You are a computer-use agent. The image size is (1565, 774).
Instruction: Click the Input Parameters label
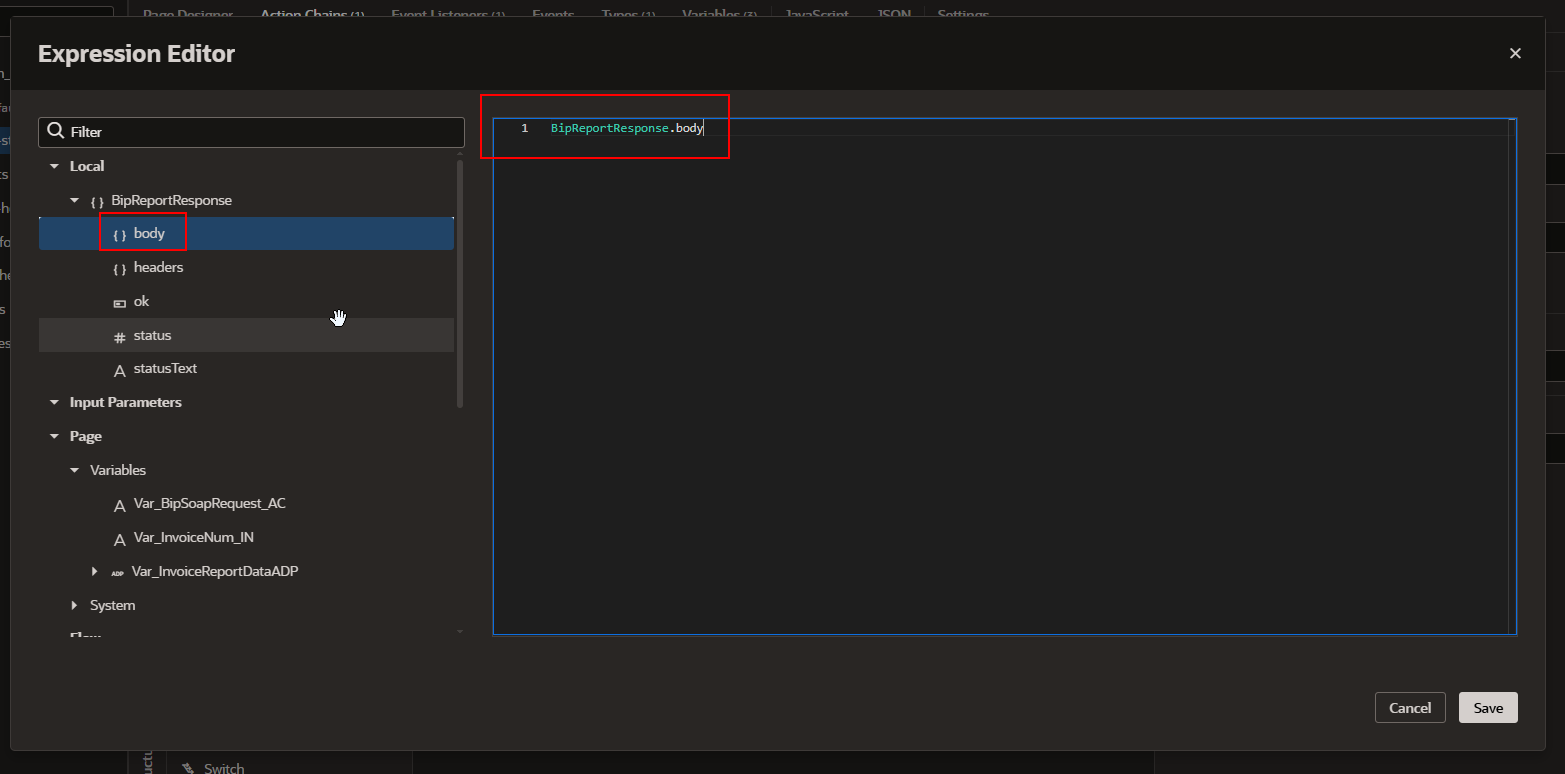(126, 402)
